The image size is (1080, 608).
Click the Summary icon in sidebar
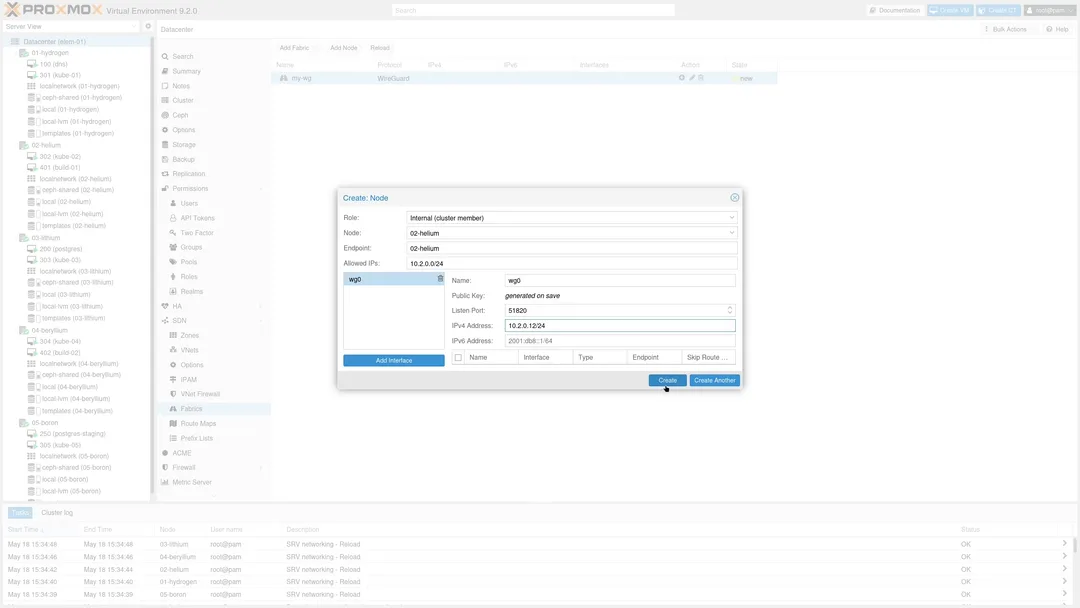click(165, 71)
